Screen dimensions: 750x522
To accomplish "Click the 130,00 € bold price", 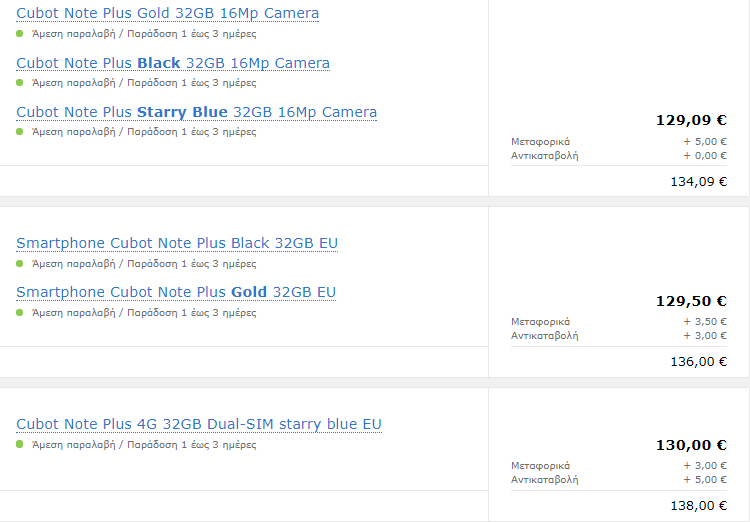I will coord(691,445).
